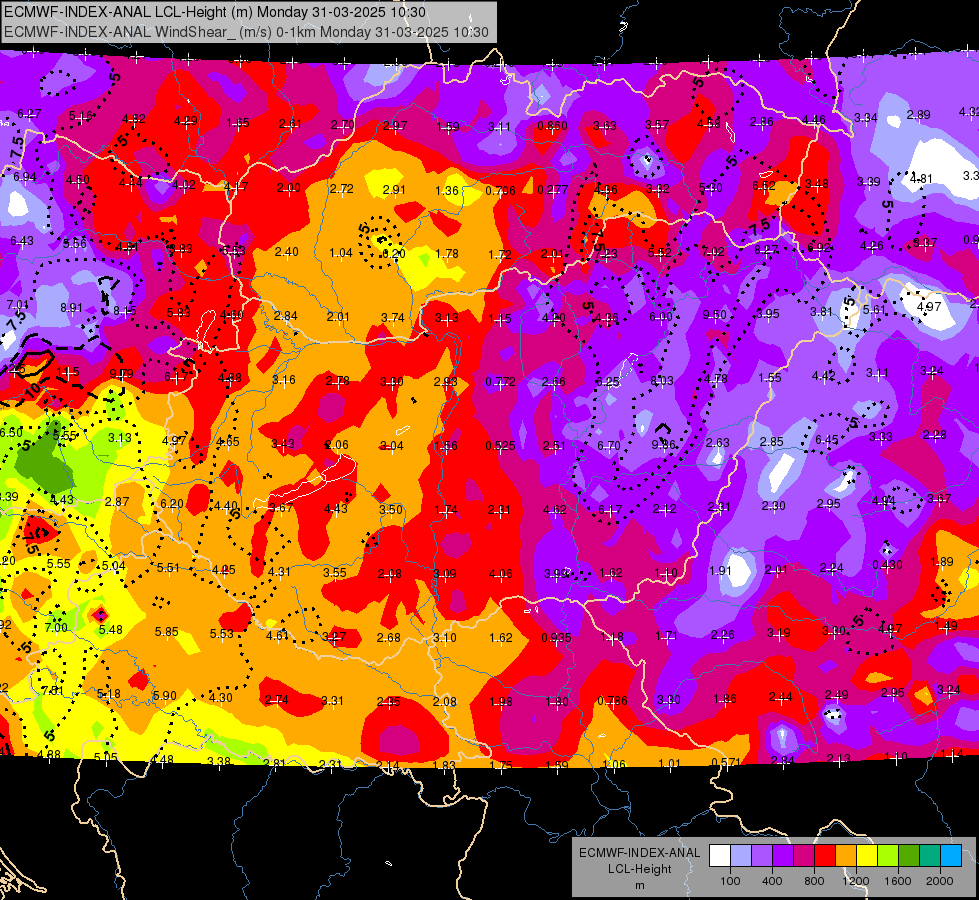Click the dark green swatch in the legend

(909, 856)
